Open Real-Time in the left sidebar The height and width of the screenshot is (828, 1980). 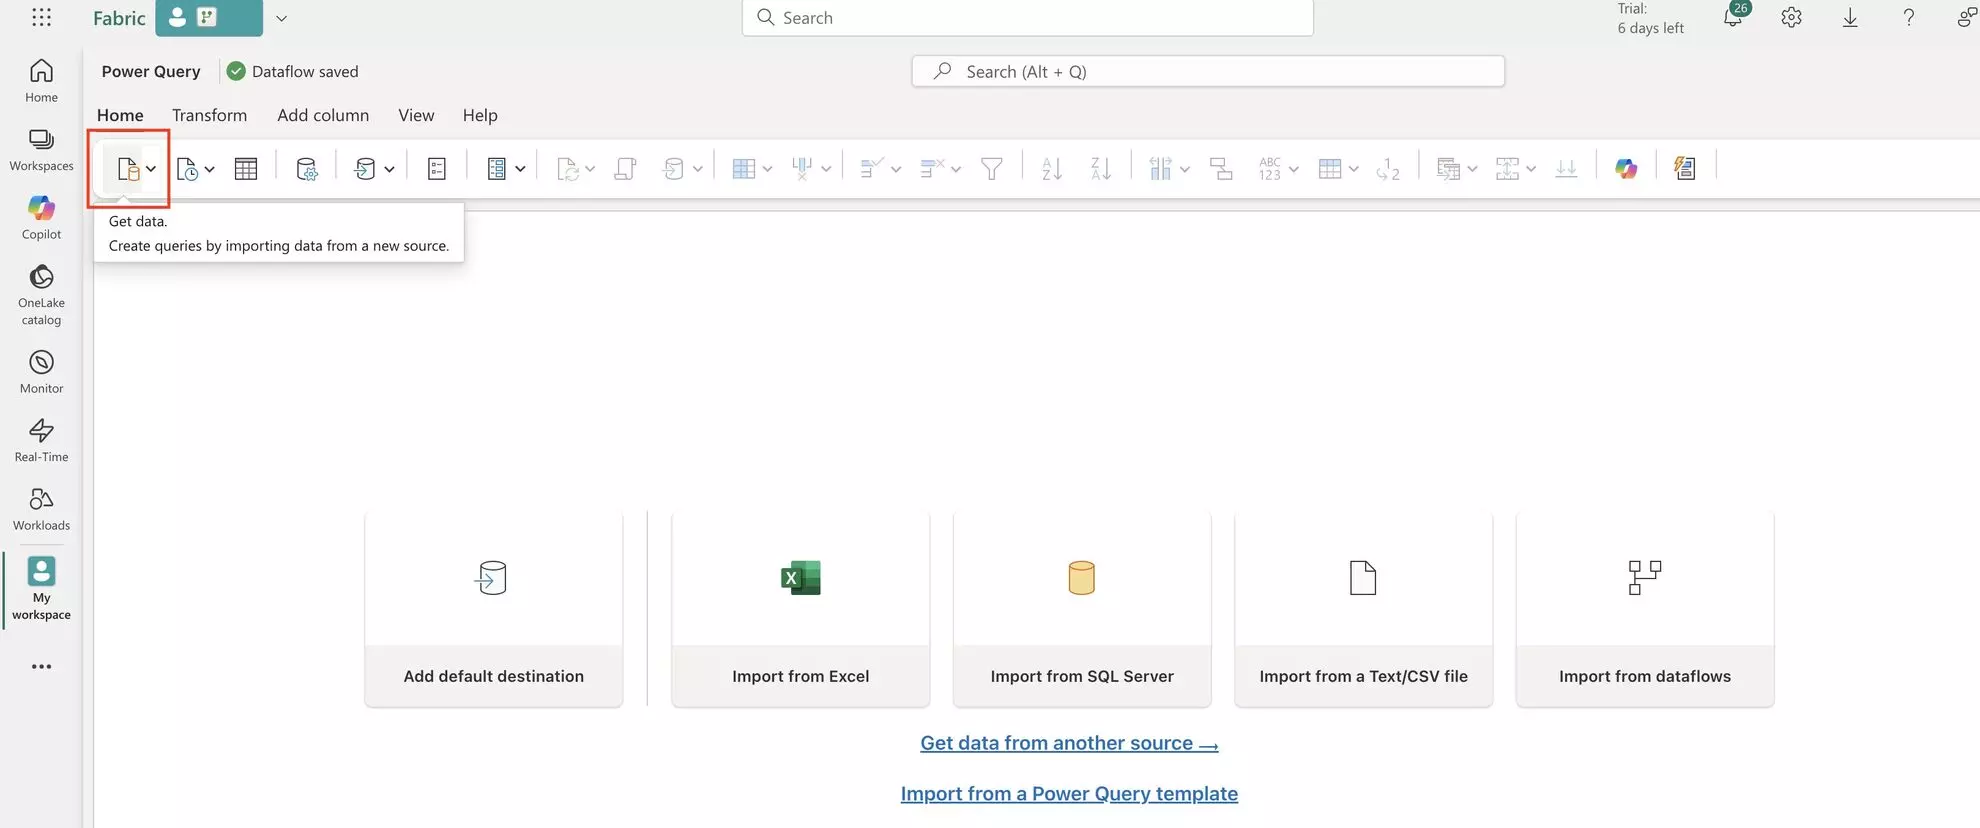click(41, 441)
